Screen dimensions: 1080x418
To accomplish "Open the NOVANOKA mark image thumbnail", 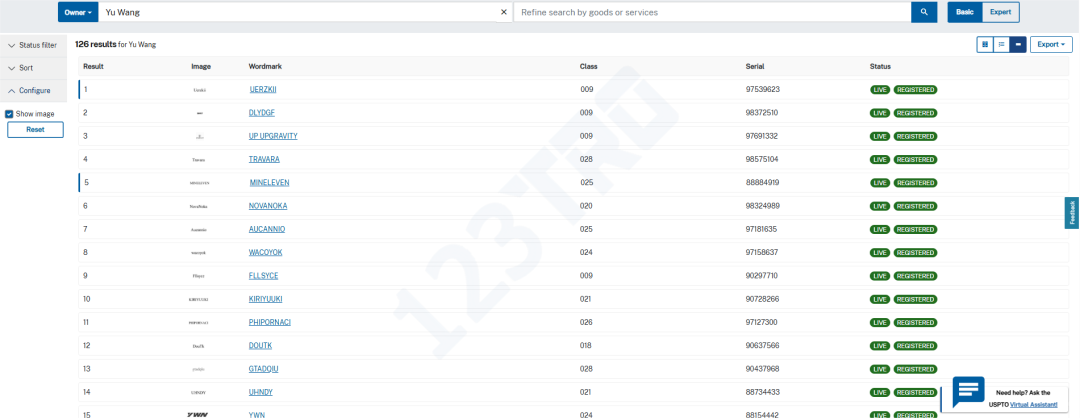I will tap(199, 207).
